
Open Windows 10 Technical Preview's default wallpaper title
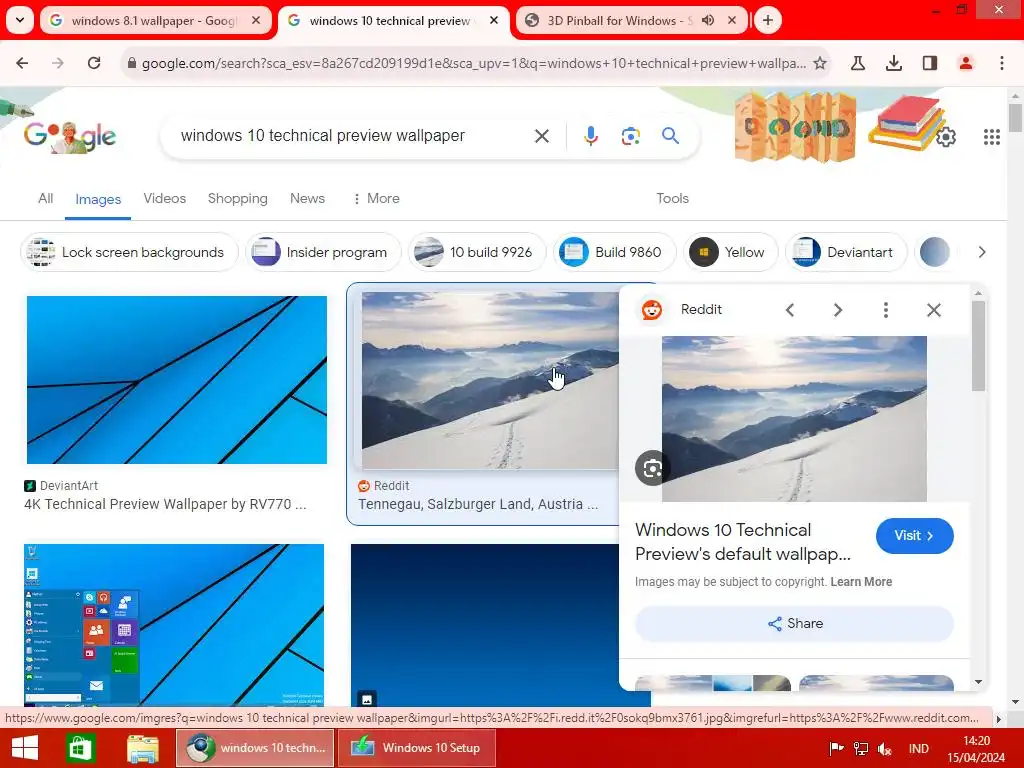[743, 542]
